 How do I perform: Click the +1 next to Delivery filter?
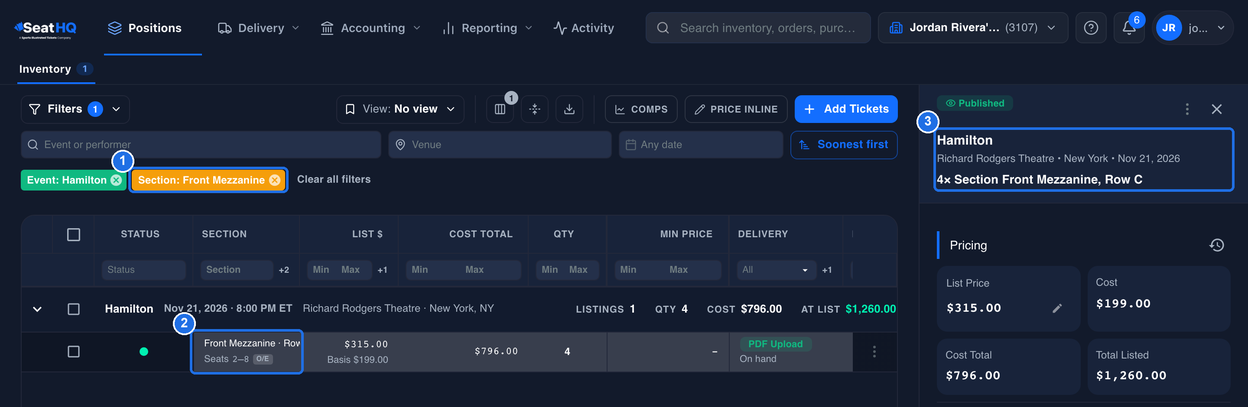(x=827, y=270)
